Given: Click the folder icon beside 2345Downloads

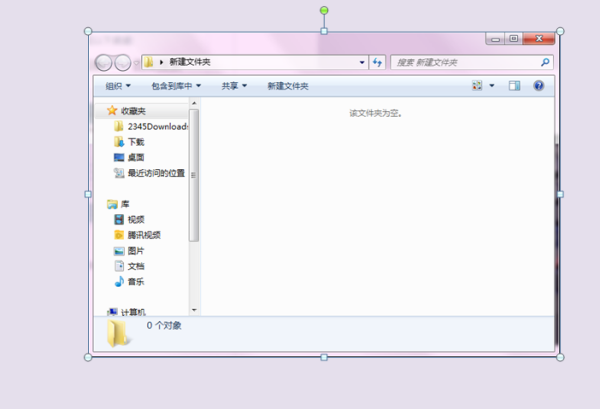Looking at the screenshot, I should click(119, 126).
